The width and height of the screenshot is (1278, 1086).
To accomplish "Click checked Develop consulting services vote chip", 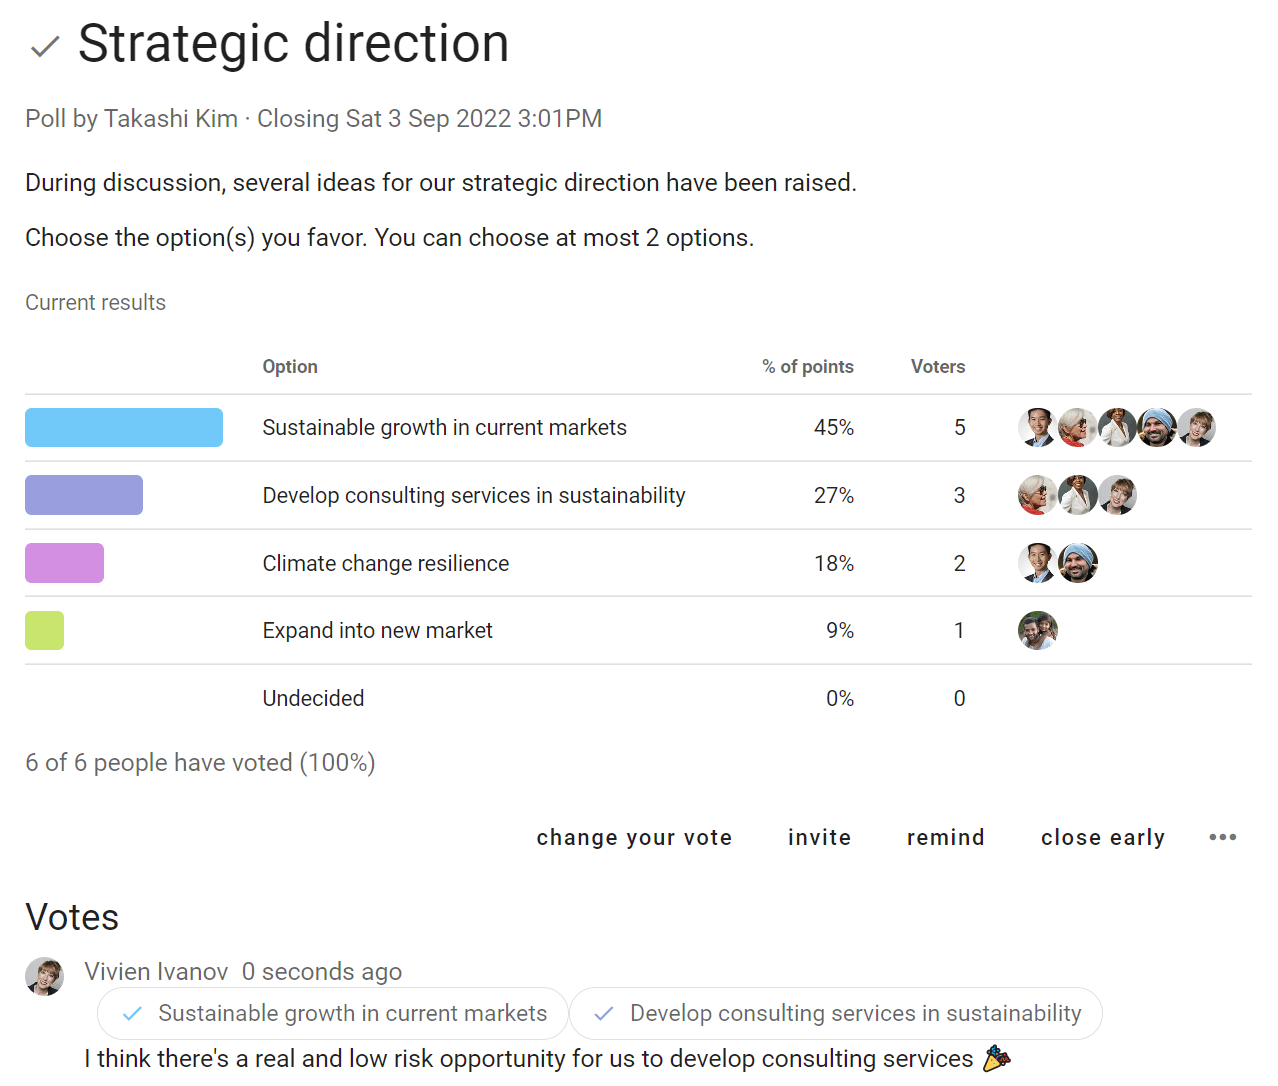I will click(836, 1013).
